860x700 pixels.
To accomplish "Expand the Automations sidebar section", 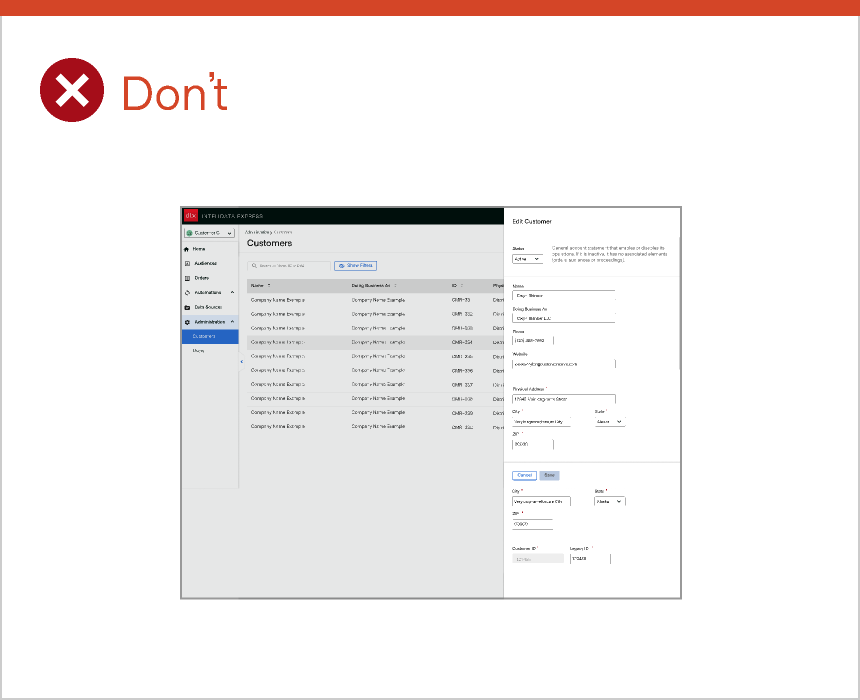I will pos(232,292).
